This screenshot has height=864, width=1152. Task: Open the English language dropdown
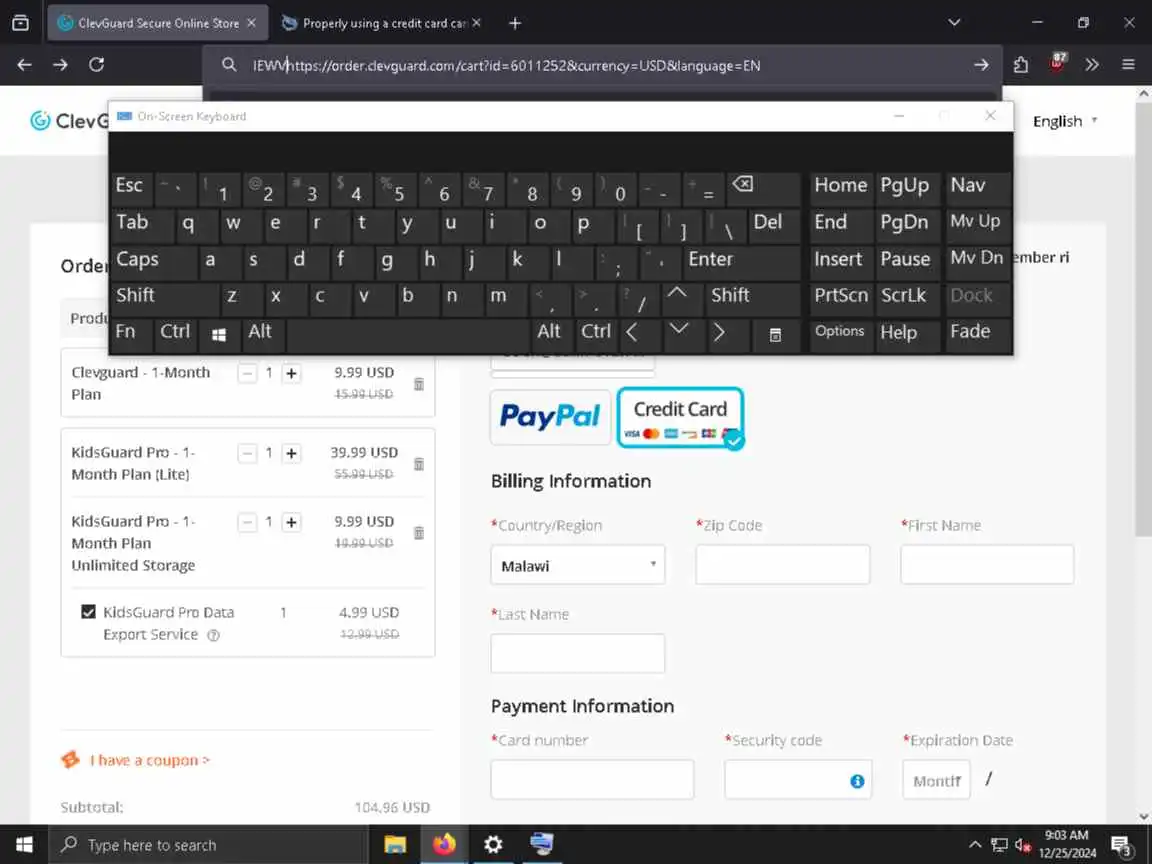pos(1065,121)
